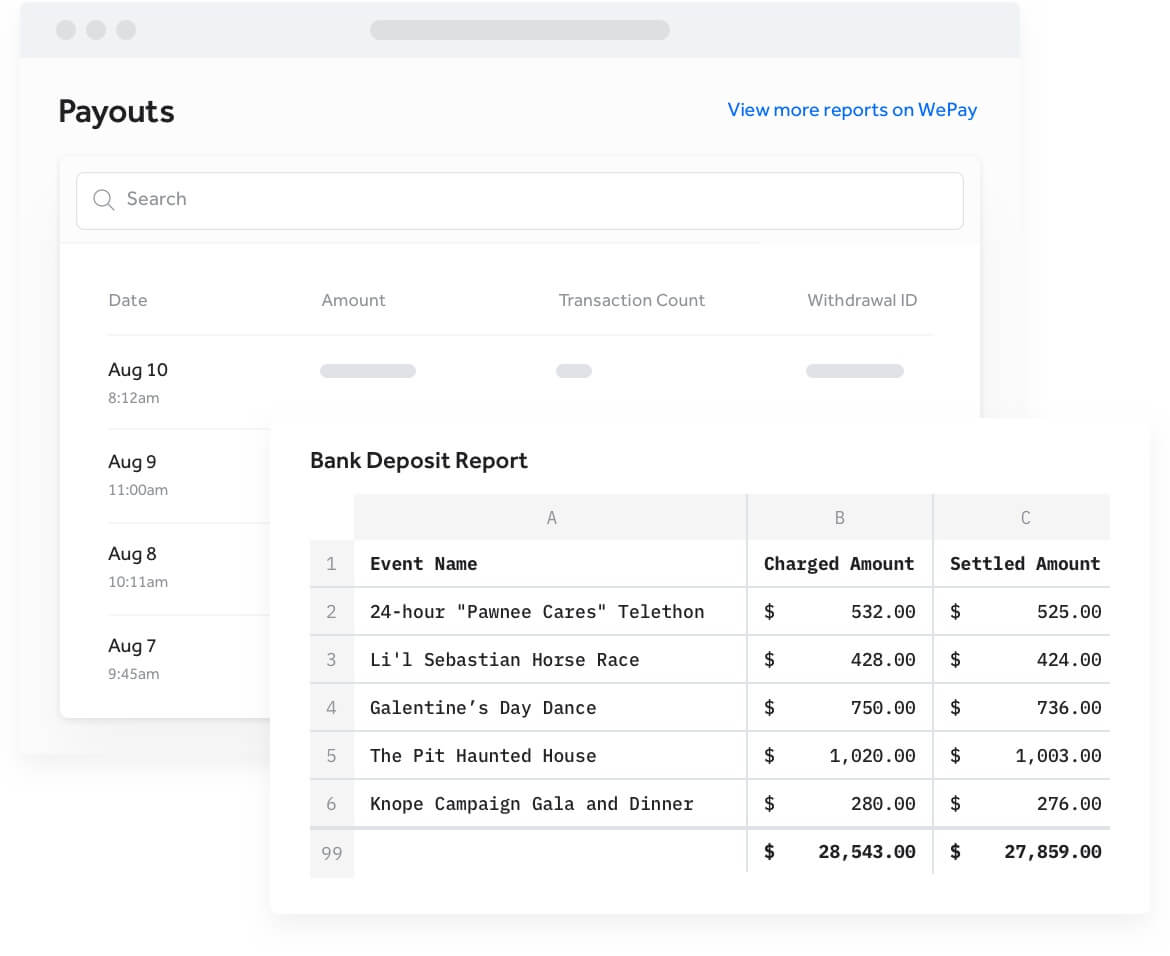1170x956 pixels.
Task: Click the search magnifier icon
Action: (x=103, y=200)
